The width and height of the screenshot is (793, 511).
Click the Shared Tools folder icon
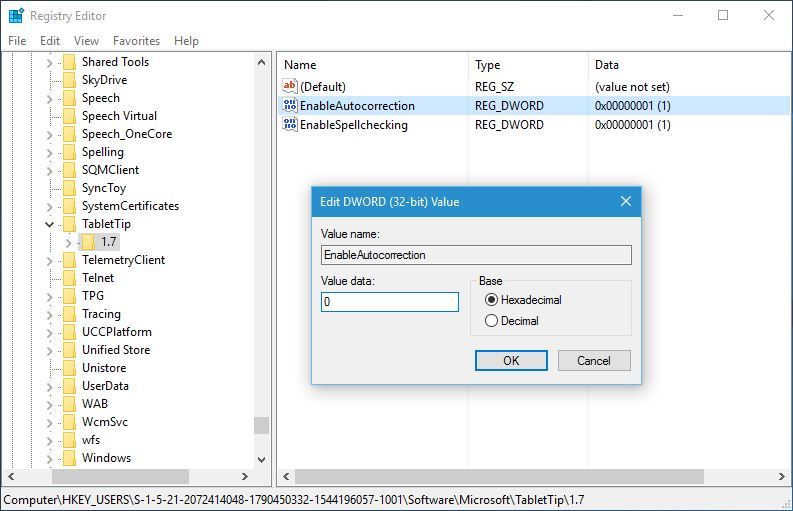point(70,62)
